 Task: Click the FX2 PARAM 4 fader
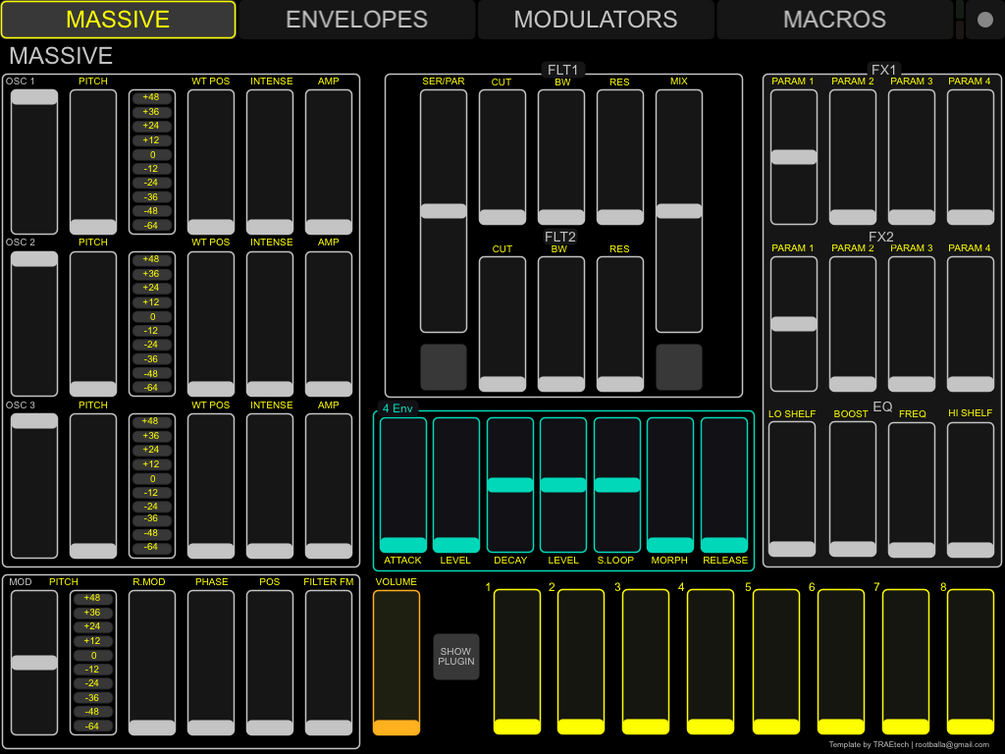[x=970, y=324]
